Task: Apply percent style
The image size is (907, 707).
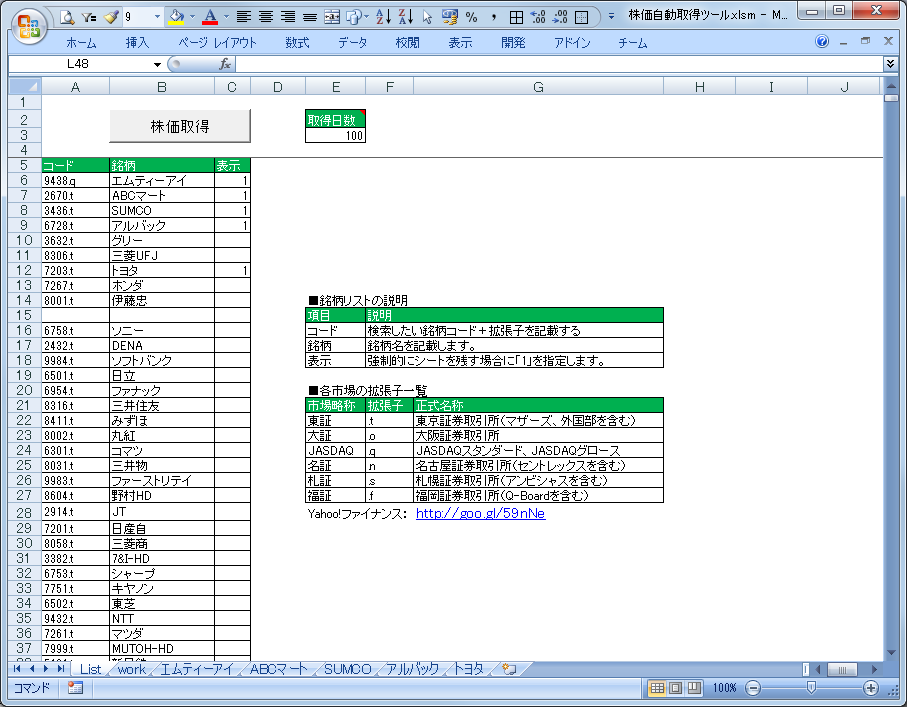Action: 472,17
